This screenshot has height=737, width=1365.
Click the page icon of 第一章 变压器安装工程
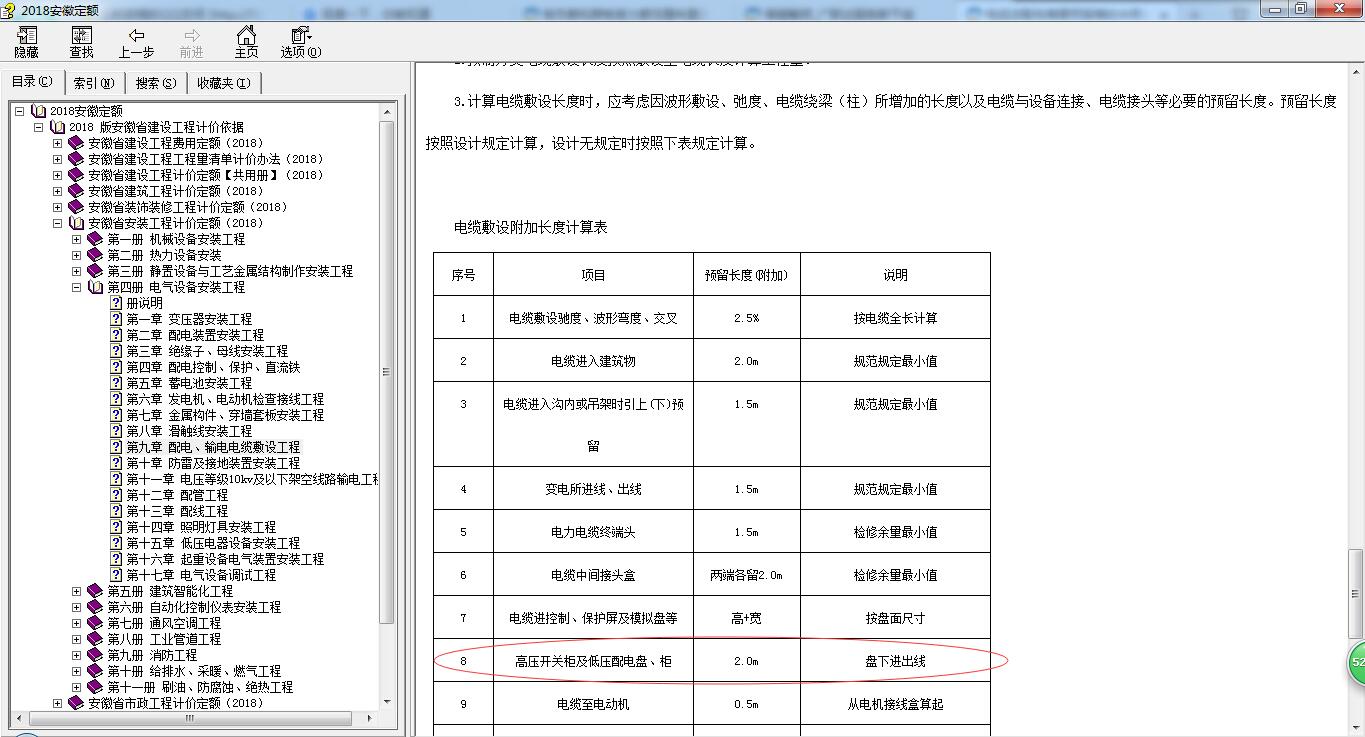click(116, 319)
